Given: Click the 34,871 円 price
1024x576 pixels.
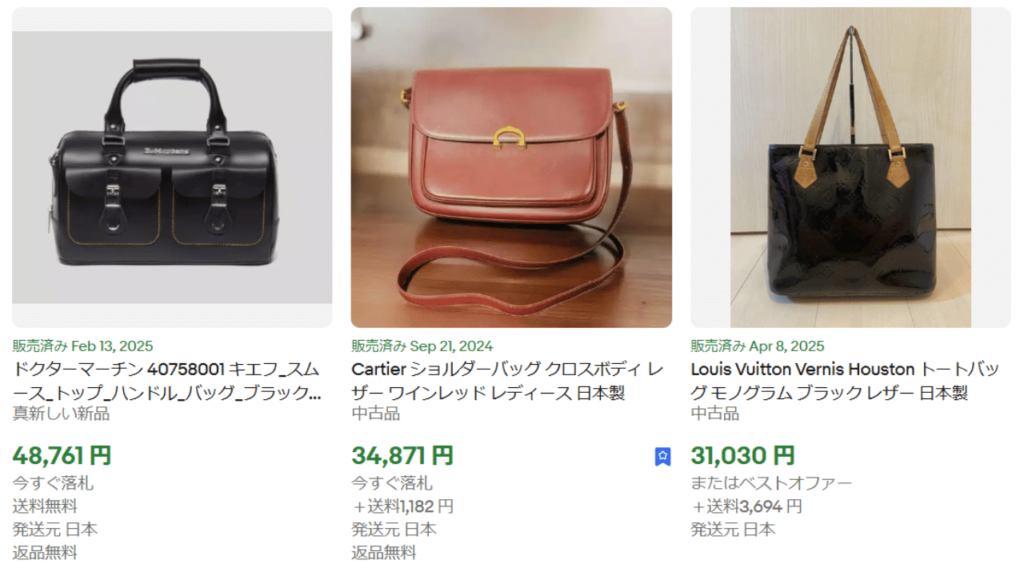Looking at the screenshot, I should coord(402,455).
